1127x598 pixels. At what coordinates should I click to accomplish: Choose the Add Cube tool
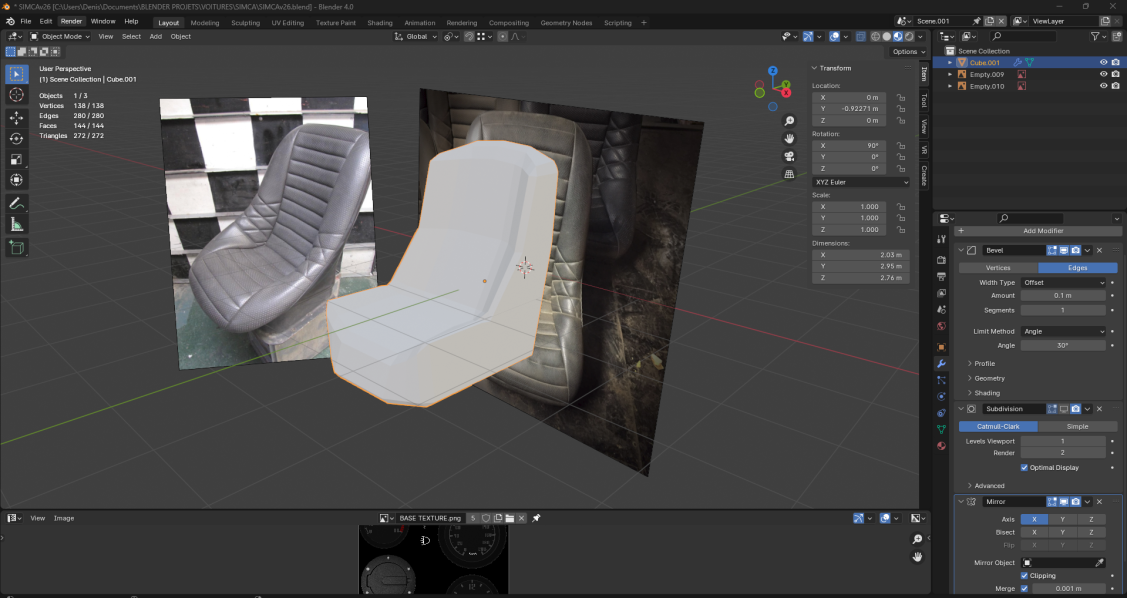pyautogui.click(x=16, y=247)
